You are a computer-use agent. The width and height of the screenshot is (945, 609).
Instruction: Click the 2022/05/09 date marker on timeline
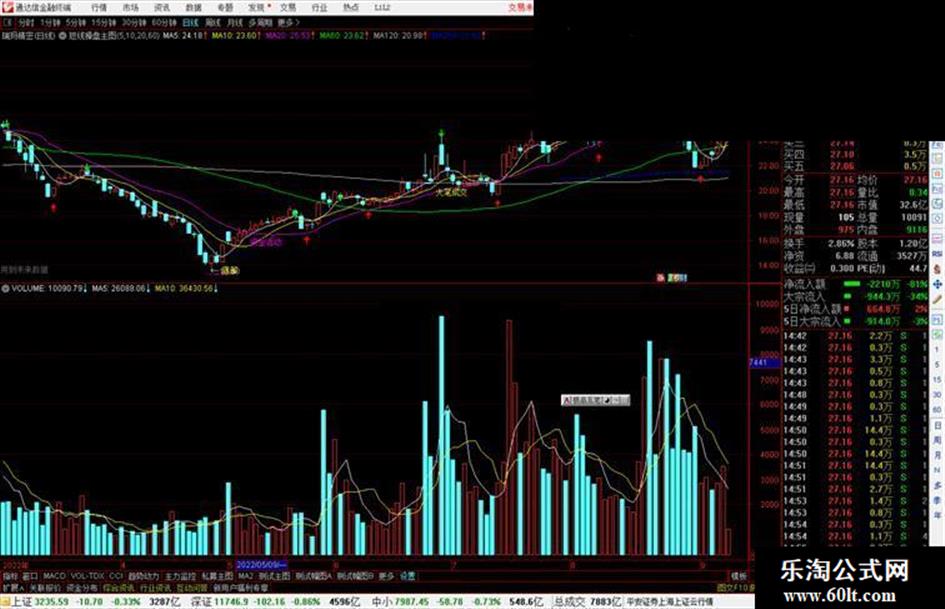[x=261, y=565]
